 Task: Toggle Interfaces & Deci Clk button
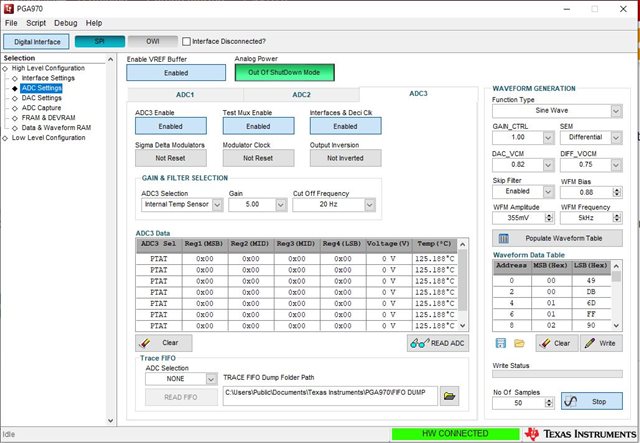click(345, 126)
